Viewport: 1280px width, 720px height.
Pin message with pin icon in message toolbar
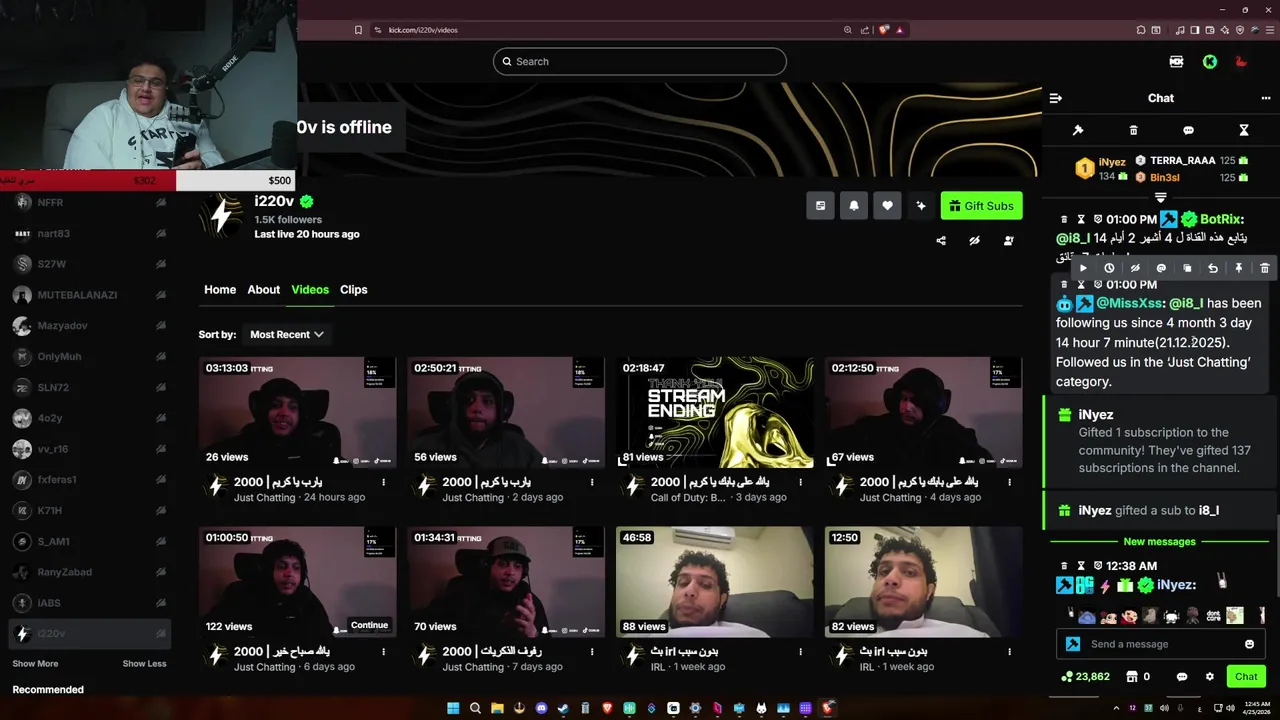click(1239, 268)
